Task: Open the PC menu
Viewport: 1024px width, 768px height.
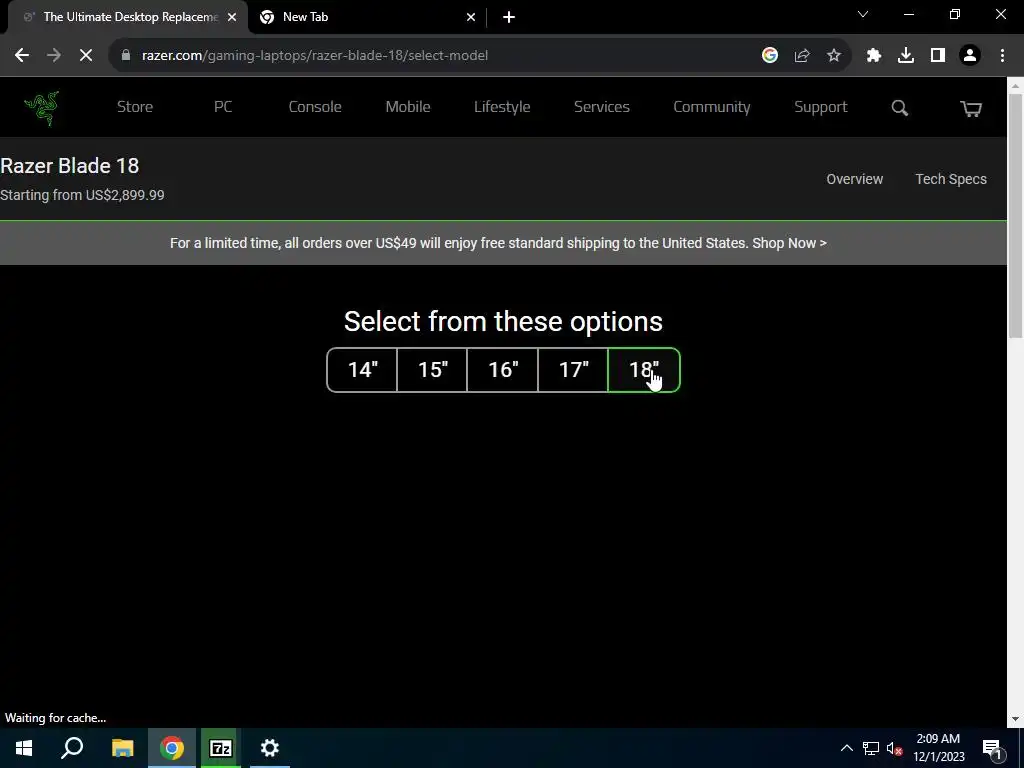Action: [223, 107]
